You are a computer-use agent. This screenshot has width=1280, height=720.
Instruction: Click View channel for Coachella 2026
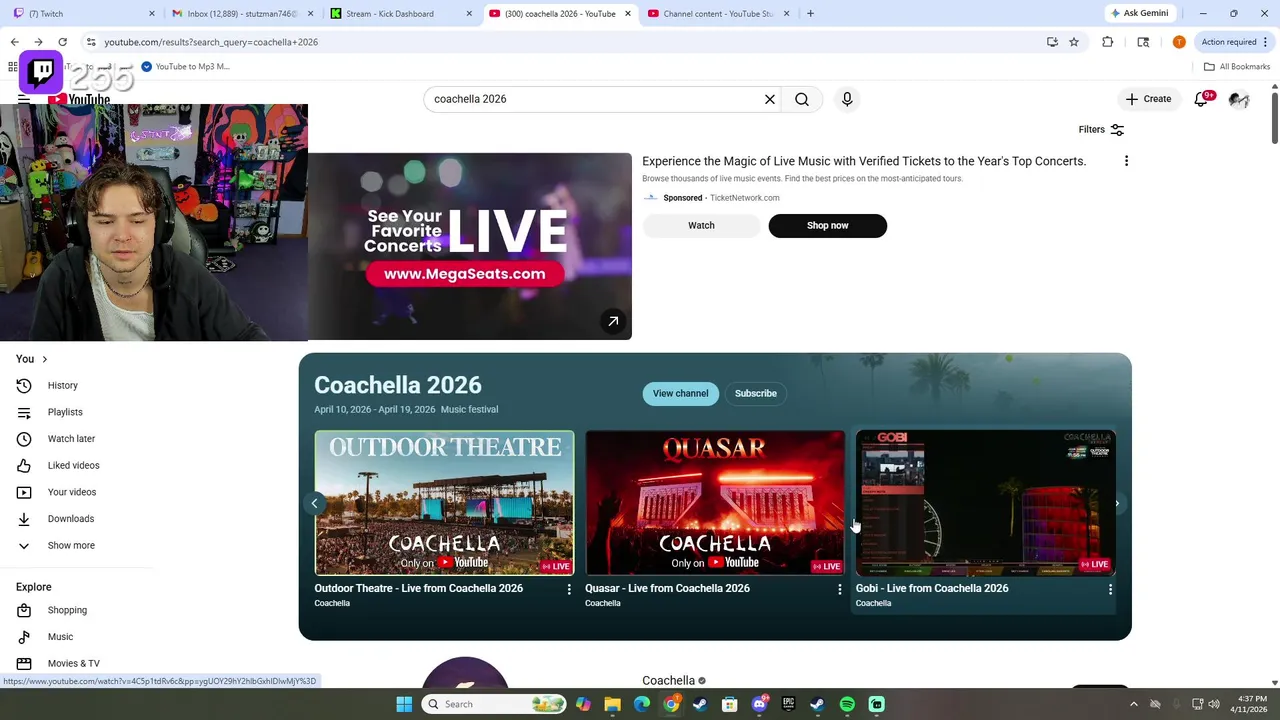click(x=680, y=394)
